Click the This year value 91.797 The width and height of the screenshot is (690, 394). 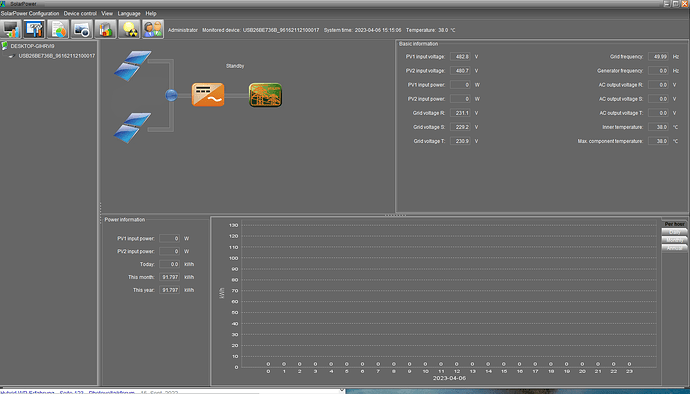tap(169, 290)
